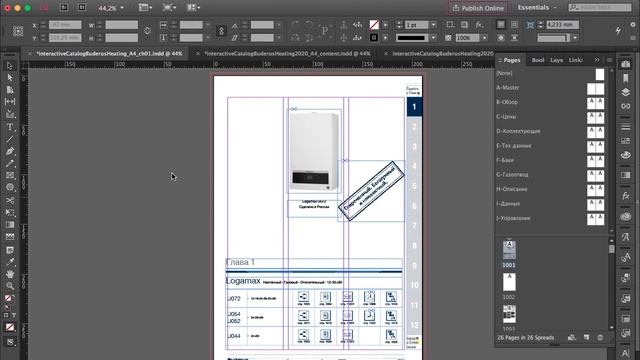Click the Edit page size icon

(572, 338)
